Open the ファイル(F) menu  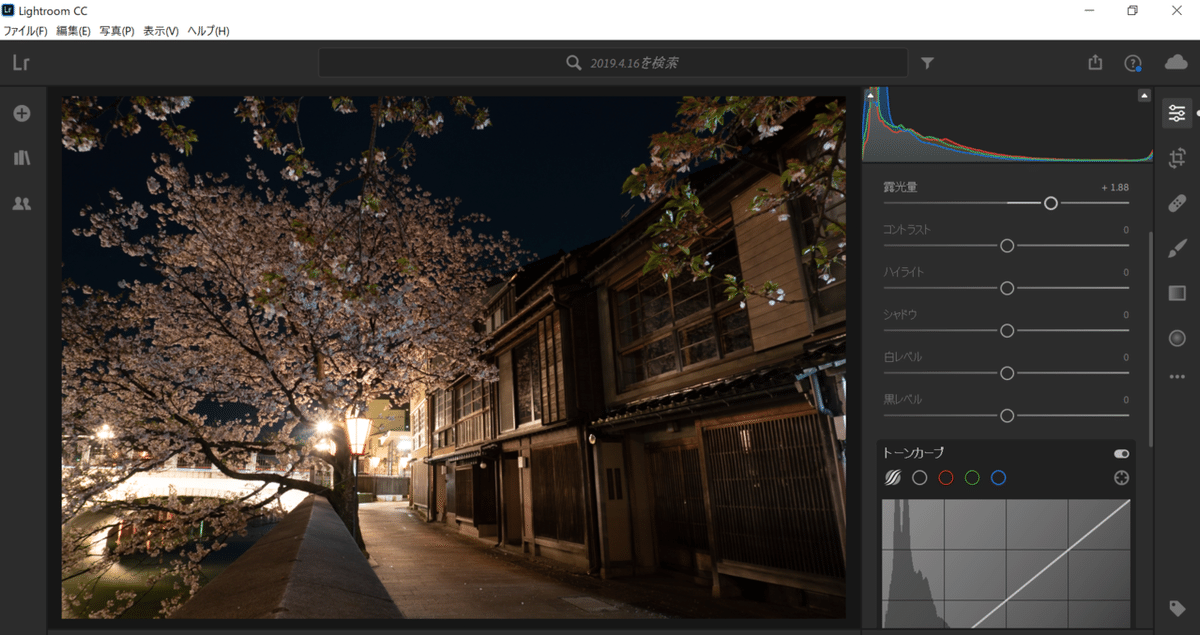coord(25,31)
